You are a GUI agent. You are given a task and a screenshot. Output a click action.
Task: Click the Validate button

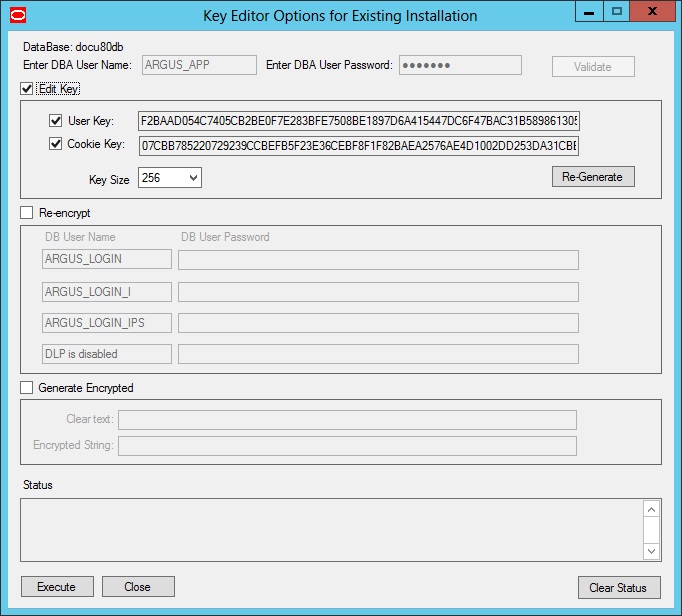(x=593, y=67)
